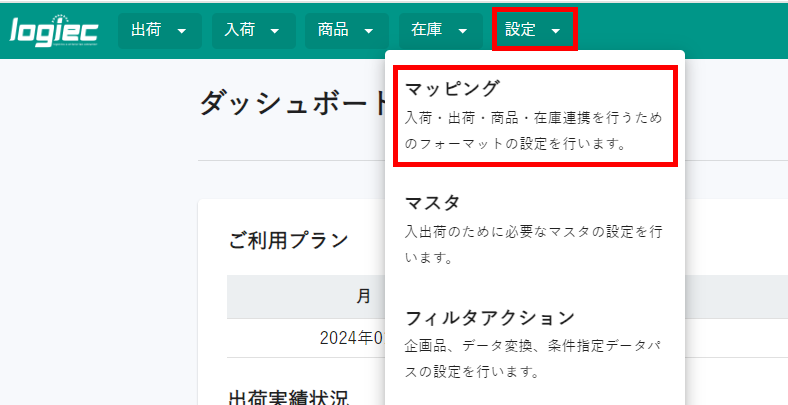Screen dimensions: 788x405
Task: Open the 出荷 menu
Action: (146, 30)
